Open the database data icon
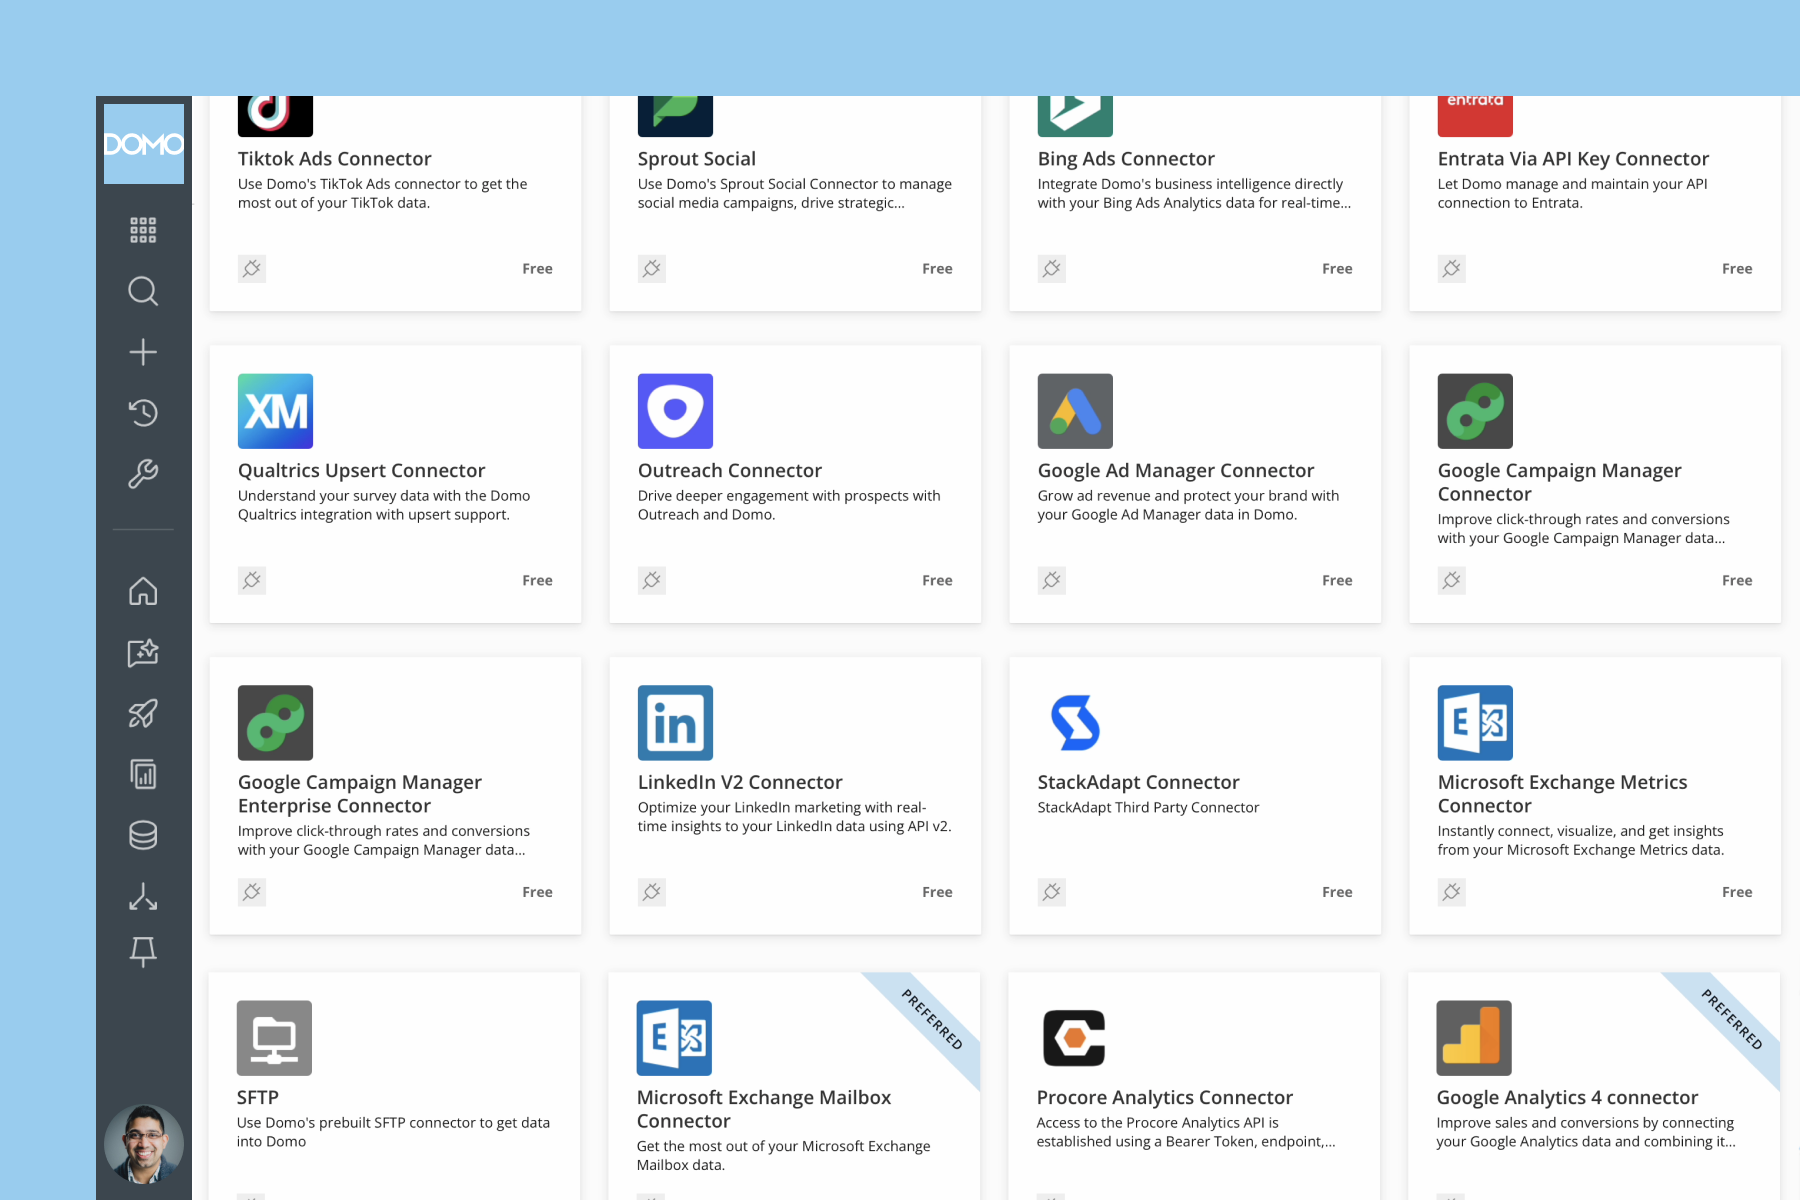The image size is (1800, 1200). pos(143,835)
